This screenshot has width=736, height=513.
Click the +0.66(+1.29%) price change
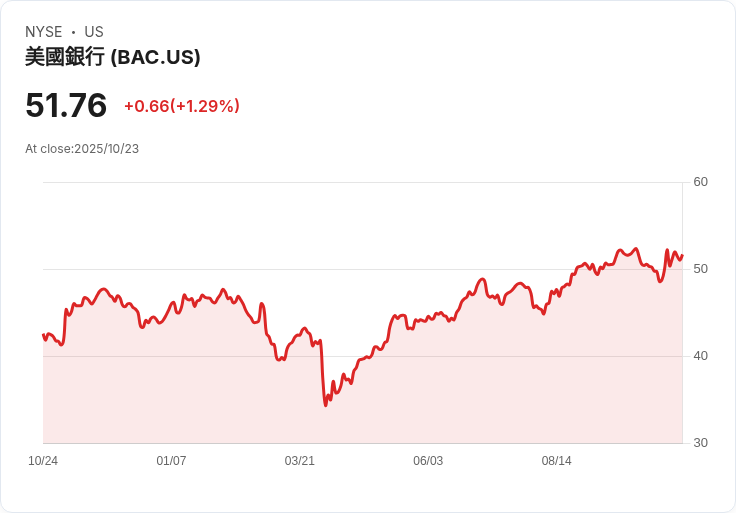pyautogui.click(x=181, y=106)
